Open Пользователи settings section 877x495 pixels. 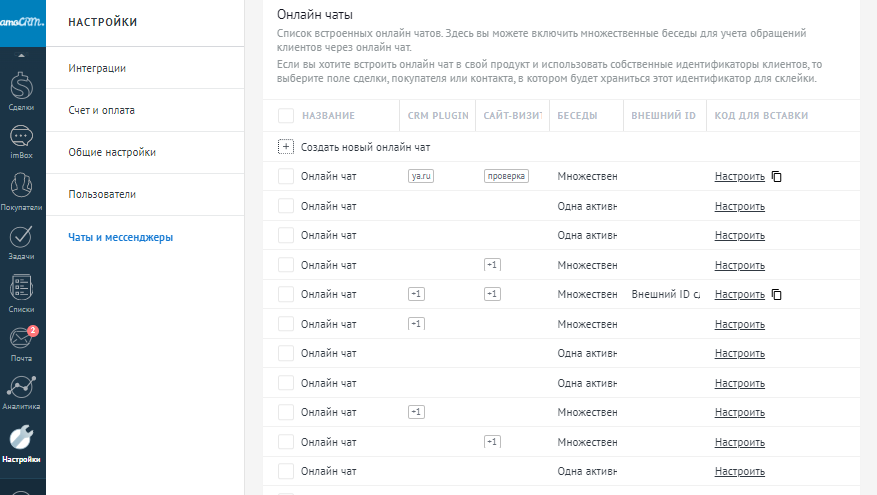102,194
